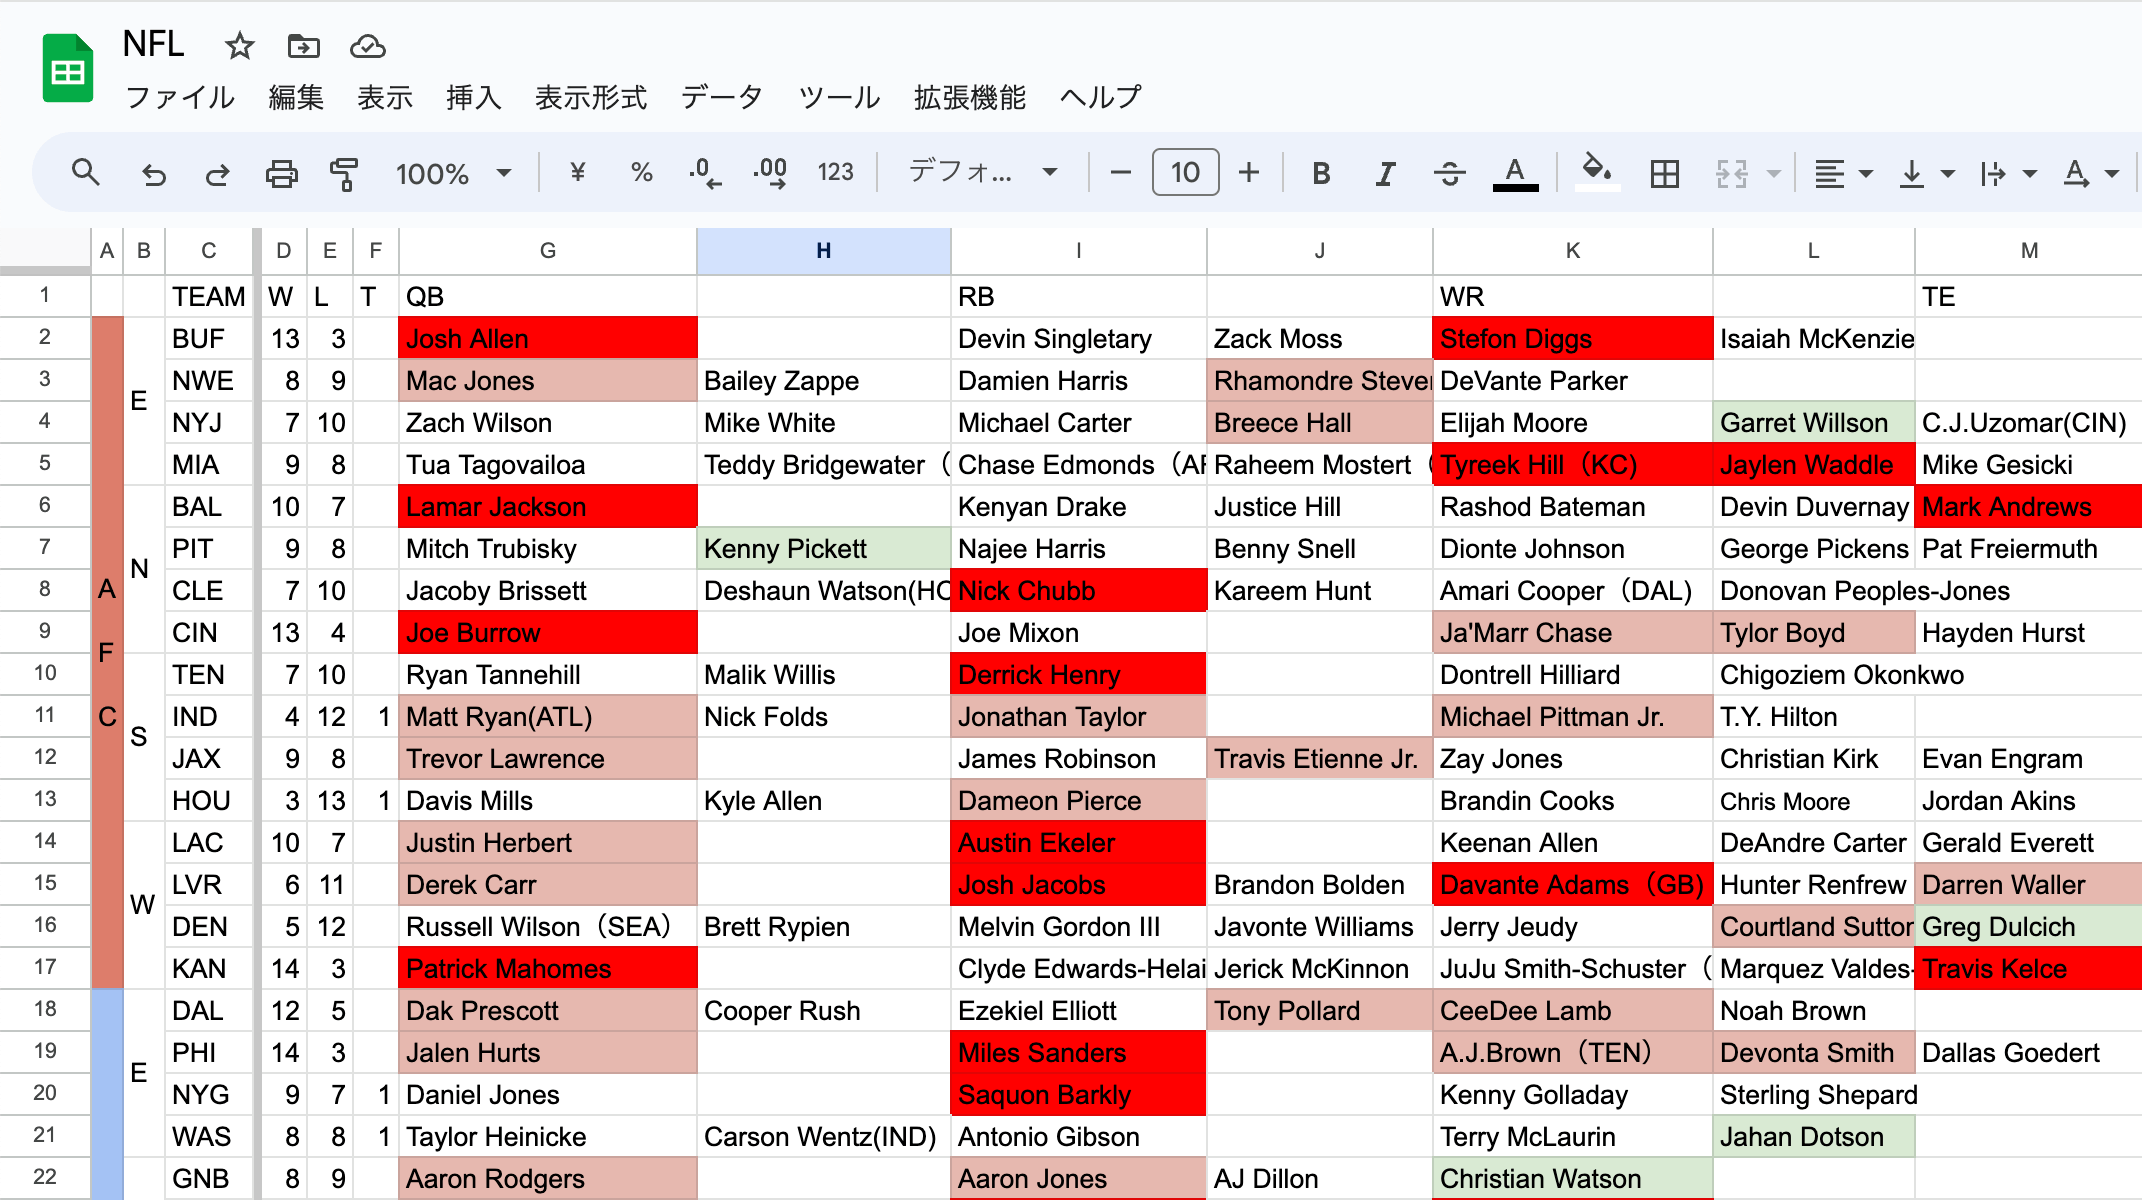The image size is (2142, 1200).
Task: Open more number formats (123)
Action: pos(835,173)
